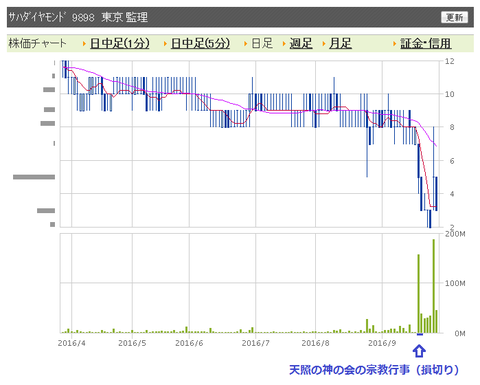Viewport: 480px width, 385px height.
Task: Switch to the 月足 monthly chart
Action: tap(340, 43)
